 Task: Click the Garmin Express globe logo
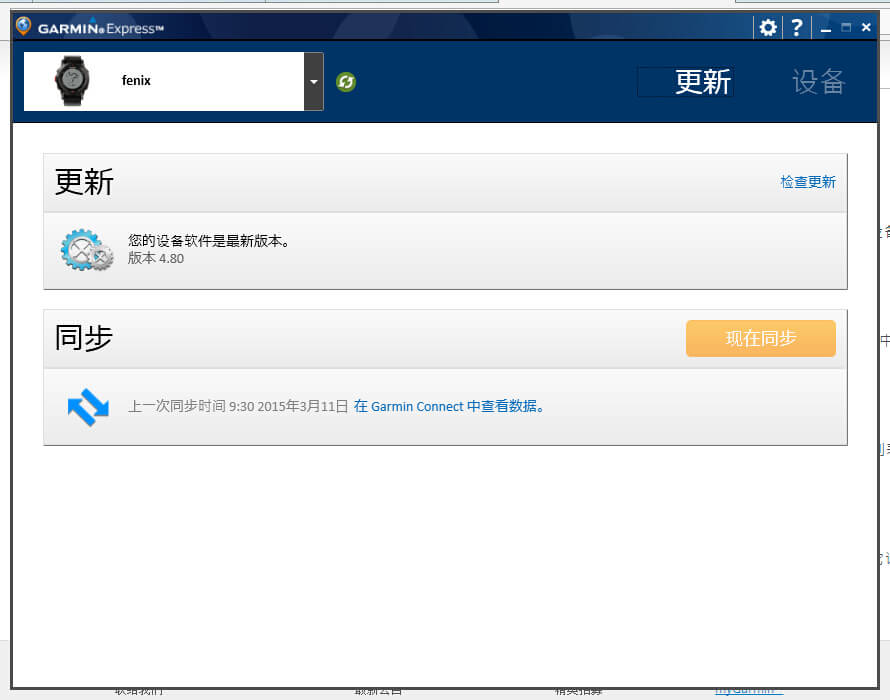pos(23,26)
